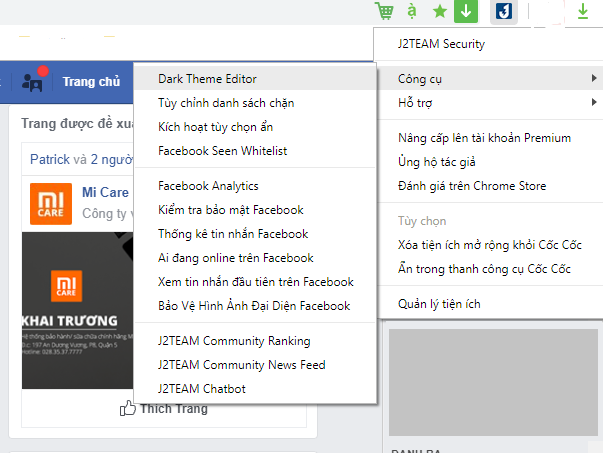Click the Patrick profile link
Screen dimensions: 603x453
(x=50, y=159)
